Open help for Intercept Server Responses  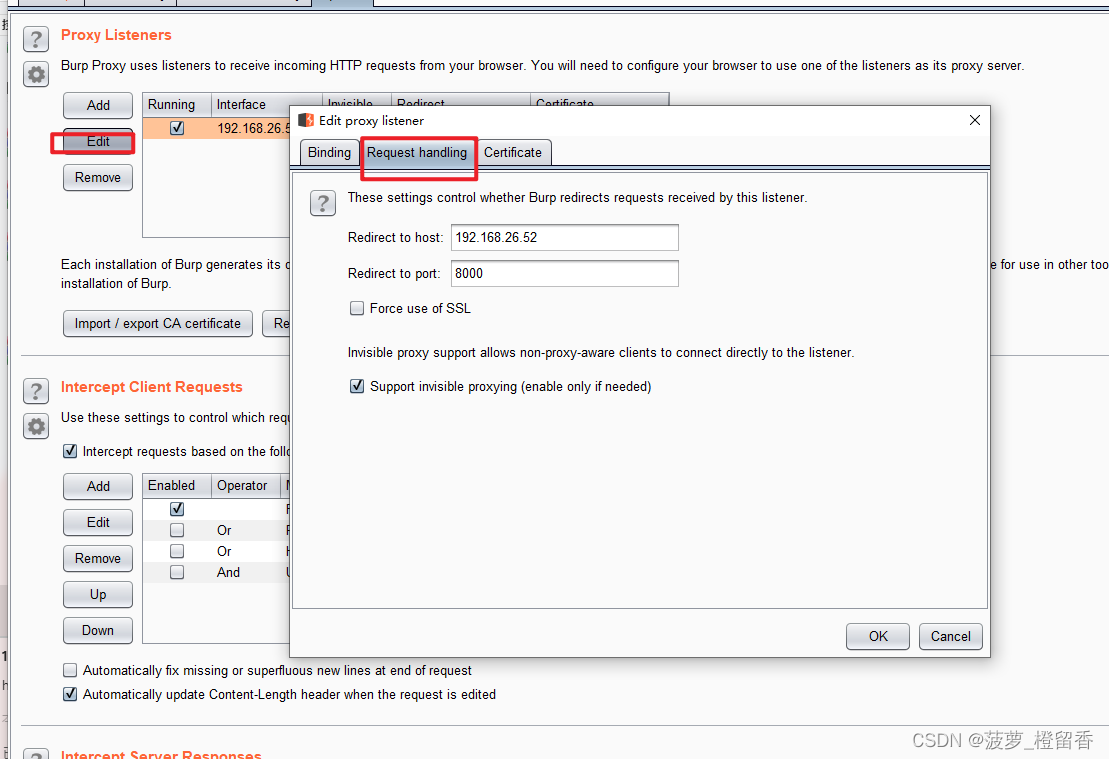[x=36, y=753]
